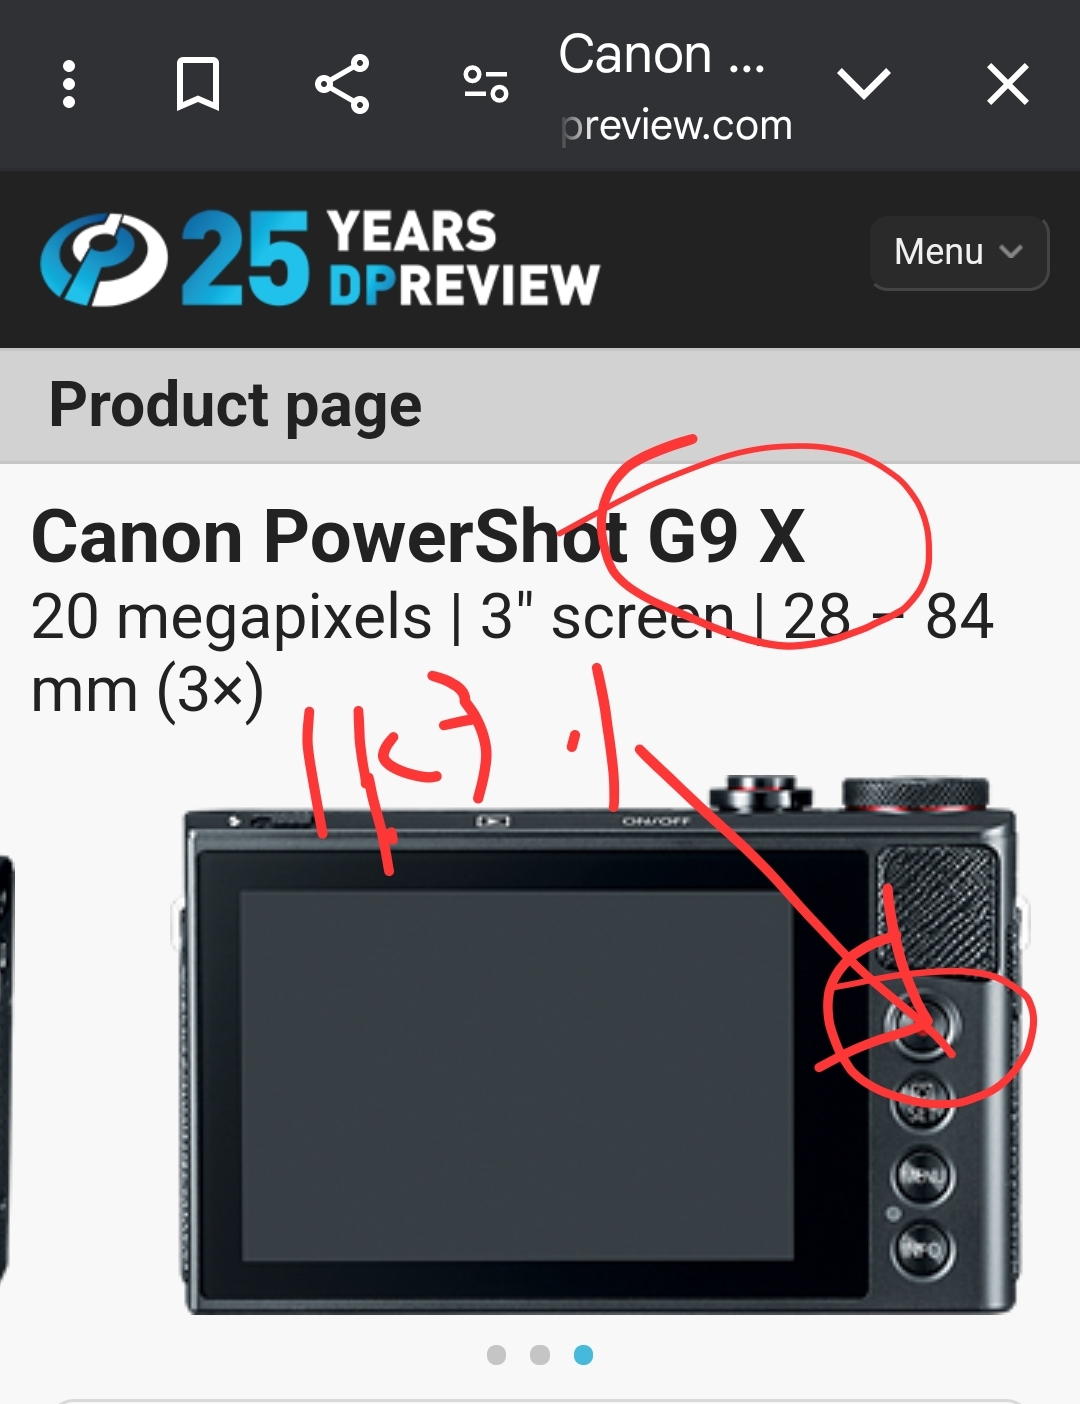Click the Canon PowerShot G9 X title
Viewport: 1080px width, 1404px height.
pos(418,537)
